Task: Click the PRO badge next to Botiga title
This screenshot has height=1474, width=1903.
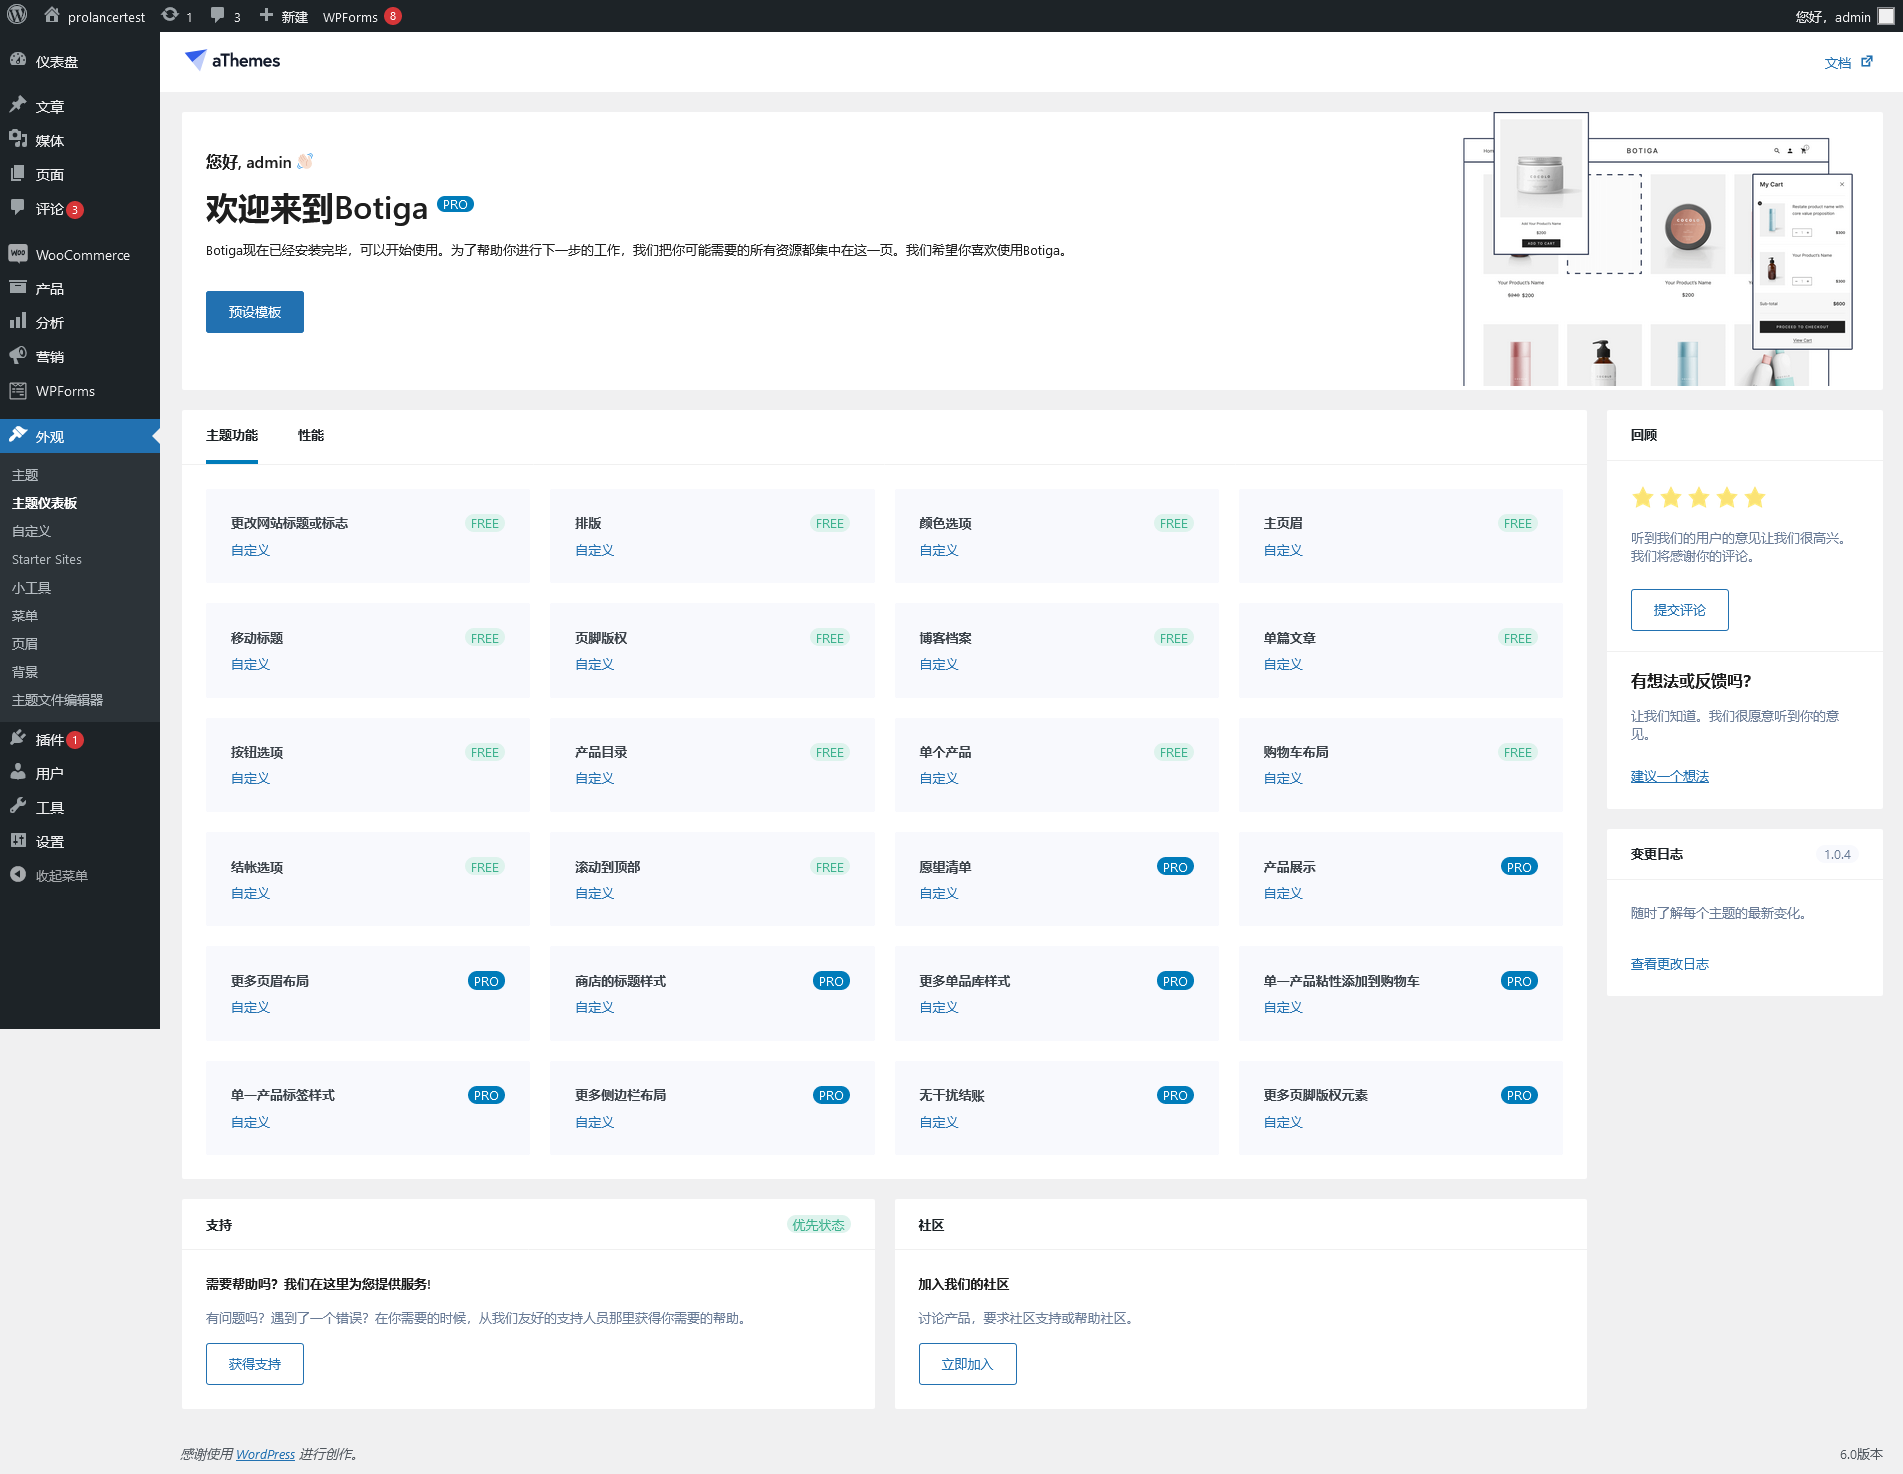Action: click(x=455, y=204)
